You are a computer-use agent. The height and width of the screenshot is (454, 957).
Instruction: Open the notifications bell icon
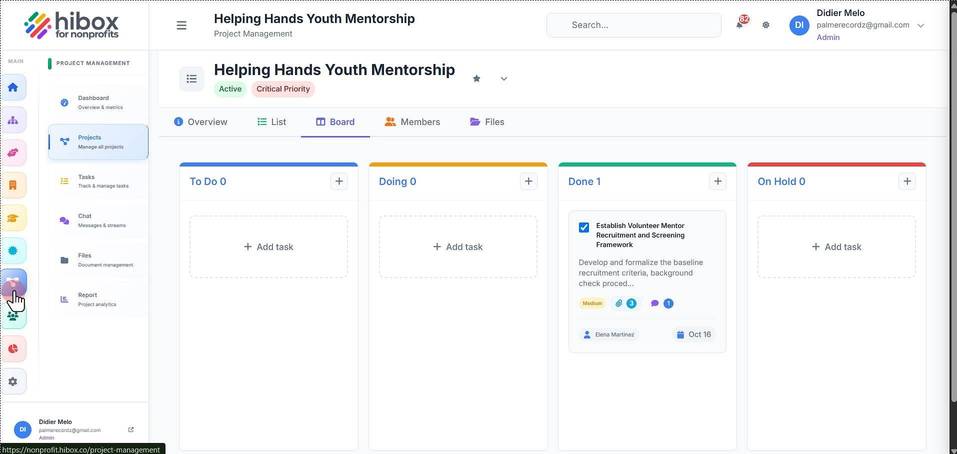740,24
